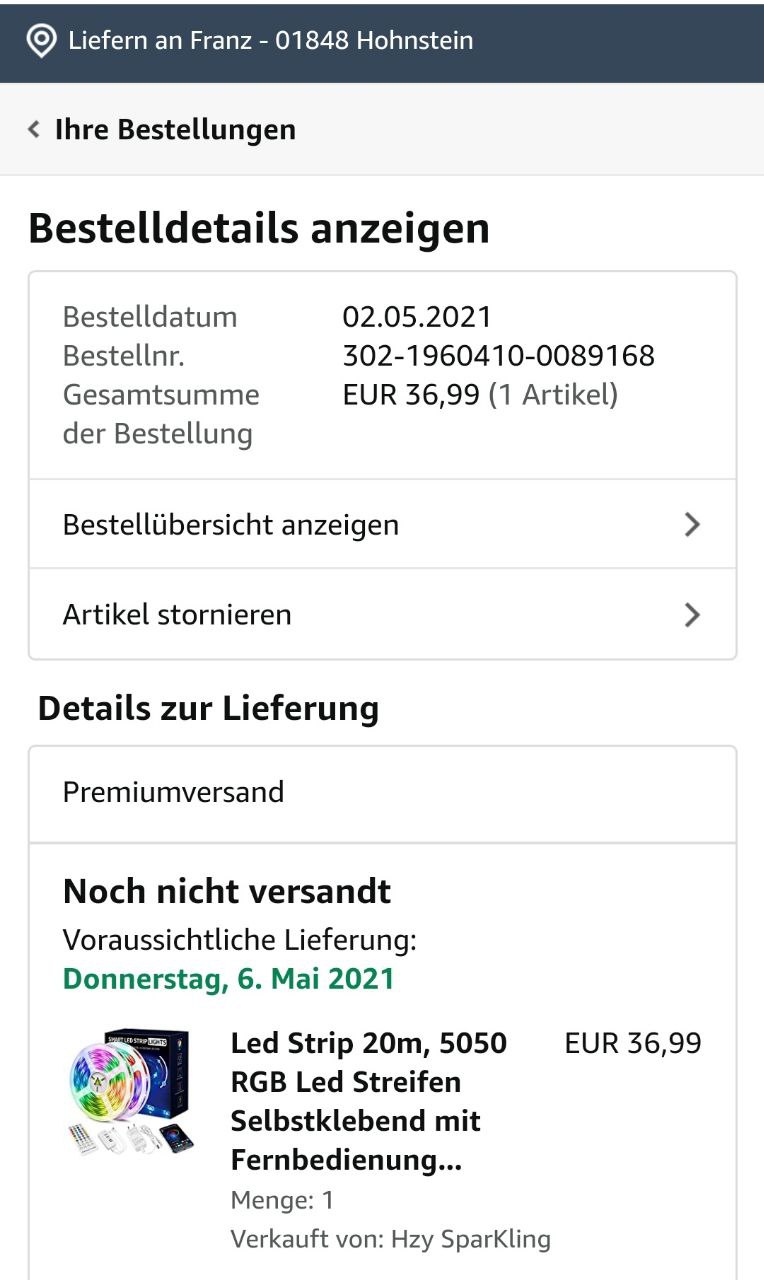This screenshot has width=764, height=1280.
Task: Tap 'Bestelldetails anzeigen' page heading
Action: 259,229
